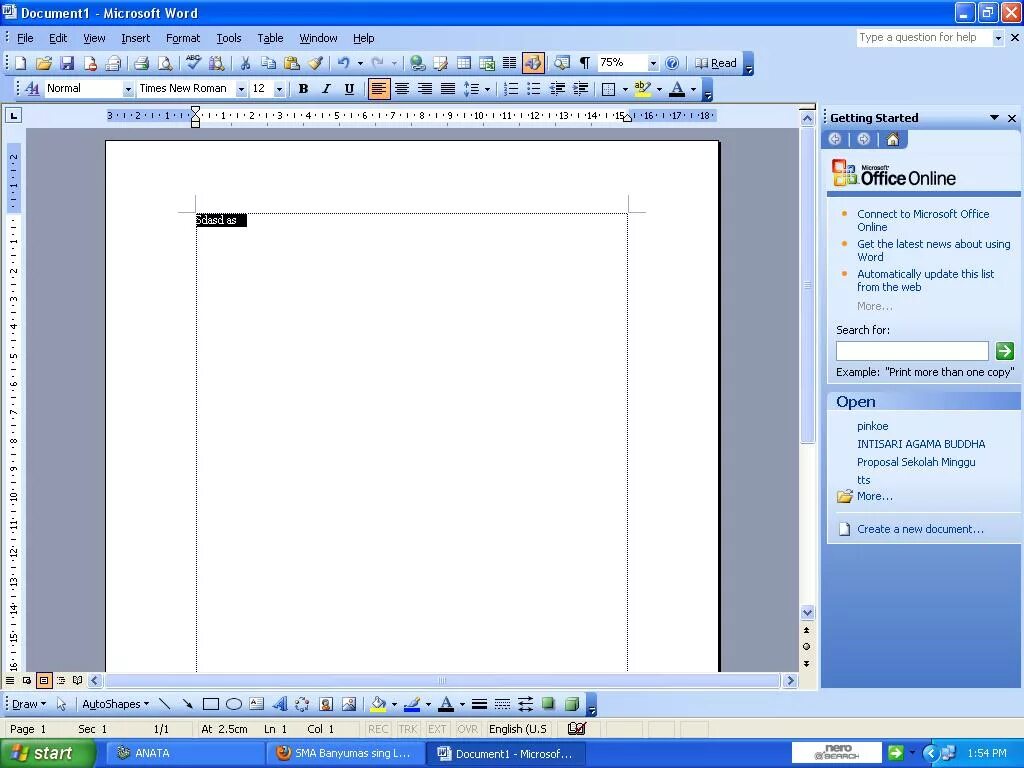Expand the Line Spacing dropdown arrow
Screen dimensions: 1024x768
(487, 89)
